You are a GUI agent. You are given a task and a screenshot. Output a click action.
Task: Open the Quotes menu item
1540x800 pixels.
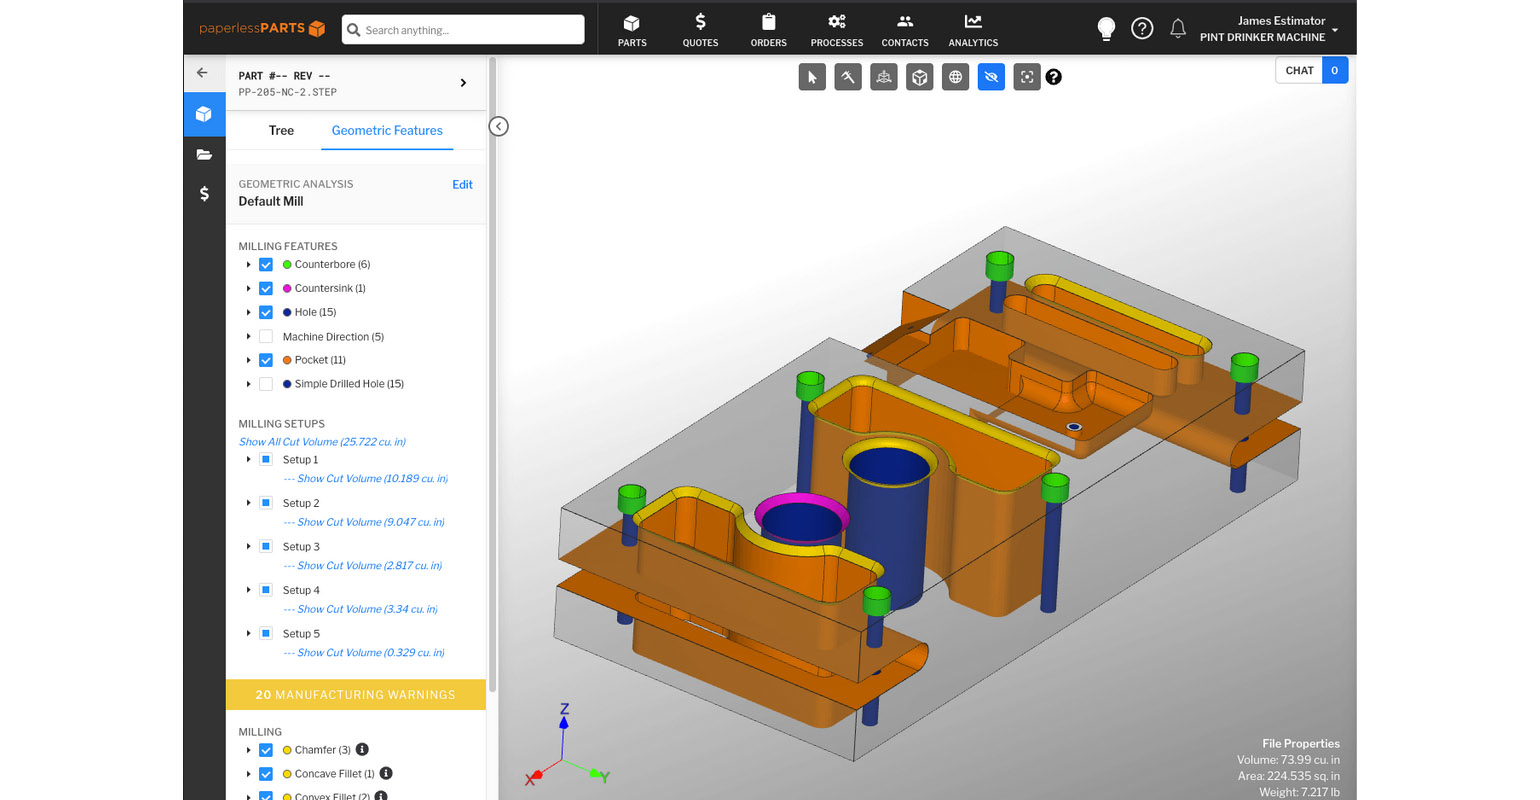pyautogui.click(x=700, y=29)
